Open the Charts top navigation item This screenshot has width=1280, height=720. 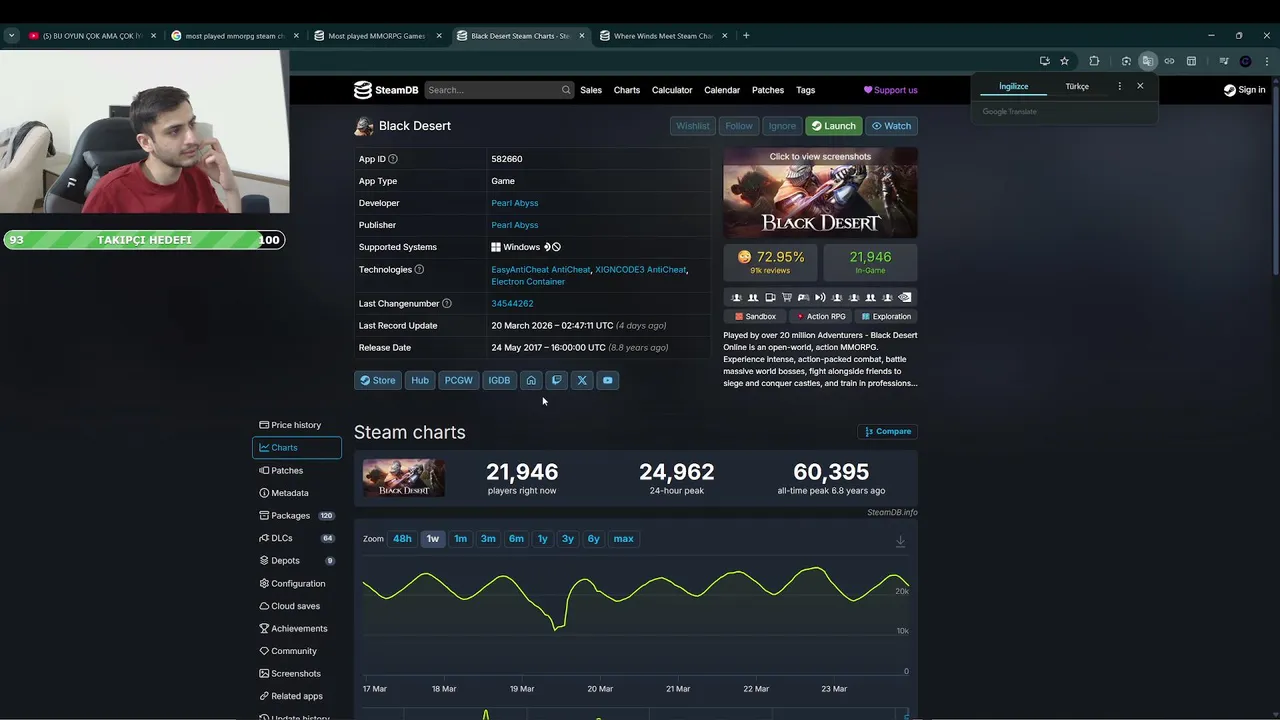click(x=627, y=90)
